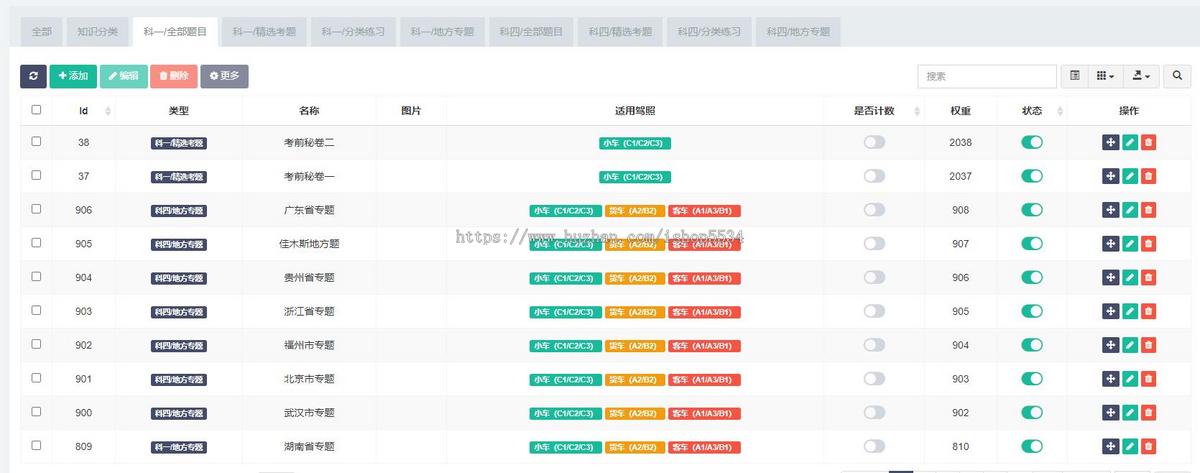
Task: Sort the table by Id column
Action: pyautogui.click(x=84, y=111)
